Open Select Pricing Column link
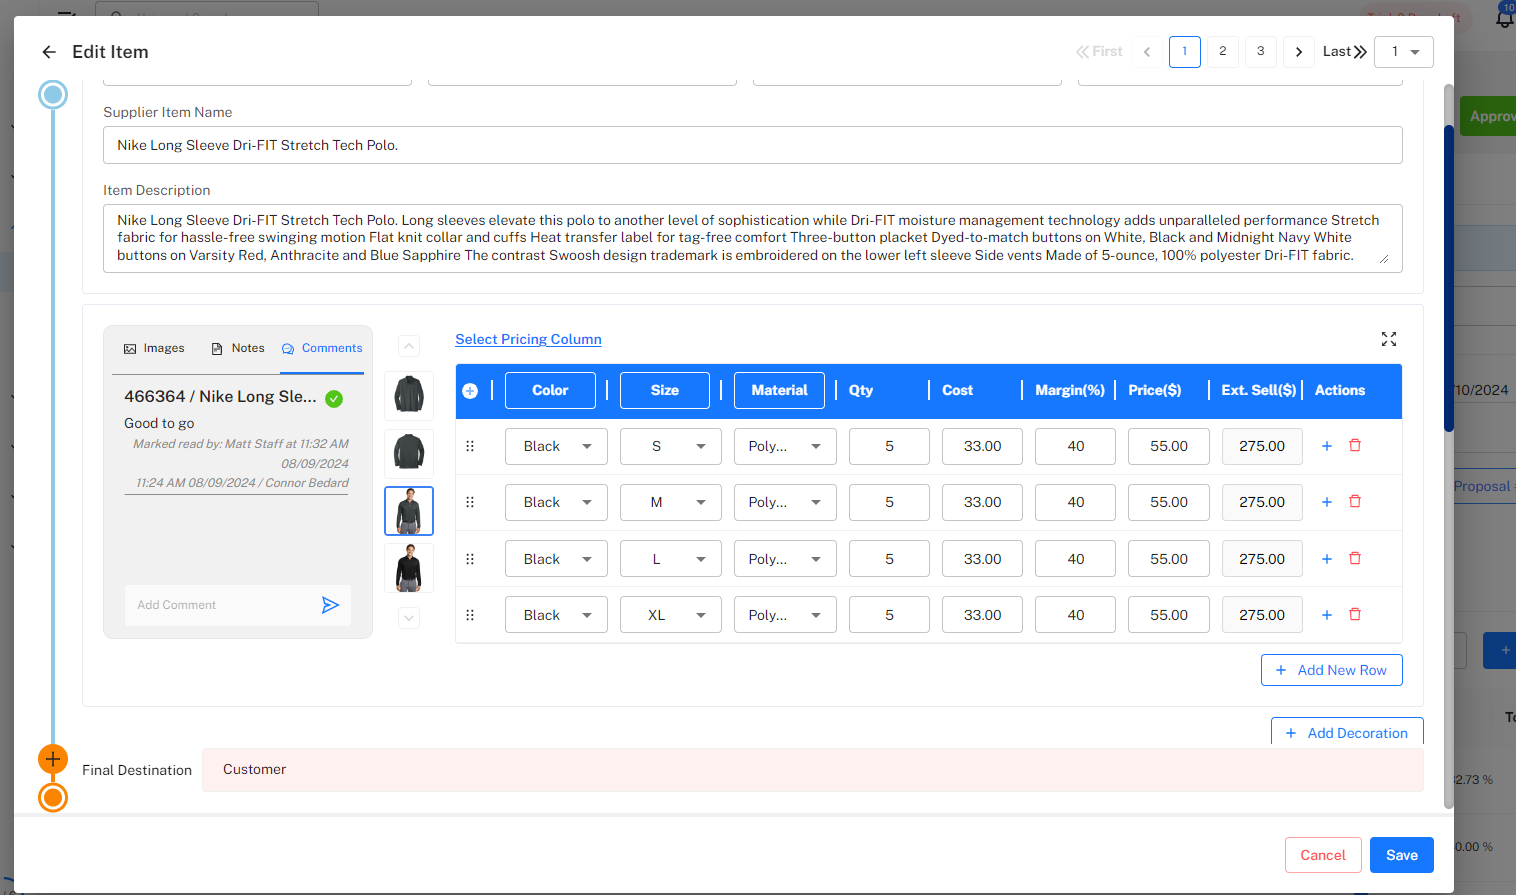Screen dimensions: 1516x895 (x=528, y=340)
